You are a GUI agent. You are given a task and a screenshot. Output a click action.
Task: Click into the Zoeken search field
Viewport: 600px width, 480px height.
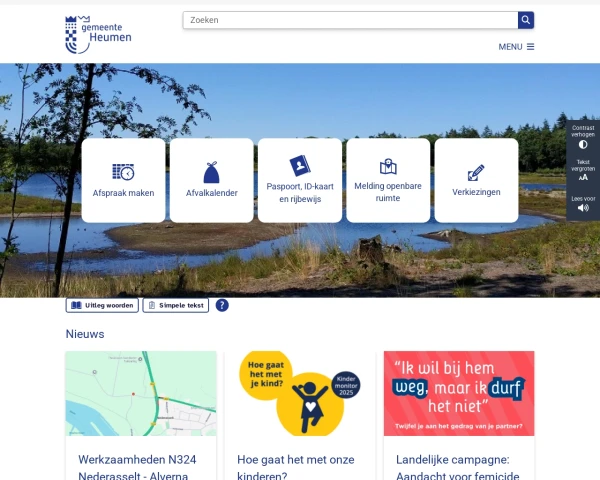pyautogui.click(x=351, y=20)
